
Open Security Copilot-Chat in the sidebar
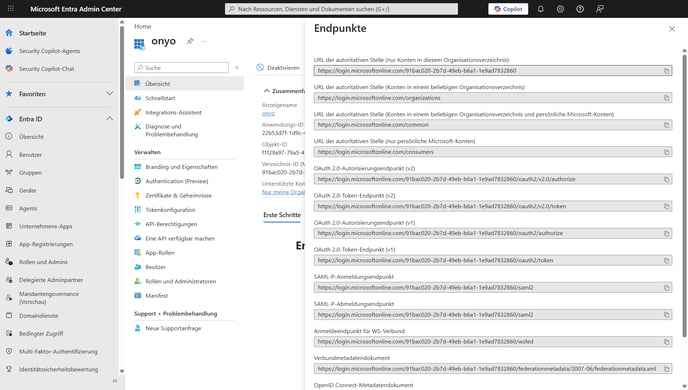tap(46, 69)
